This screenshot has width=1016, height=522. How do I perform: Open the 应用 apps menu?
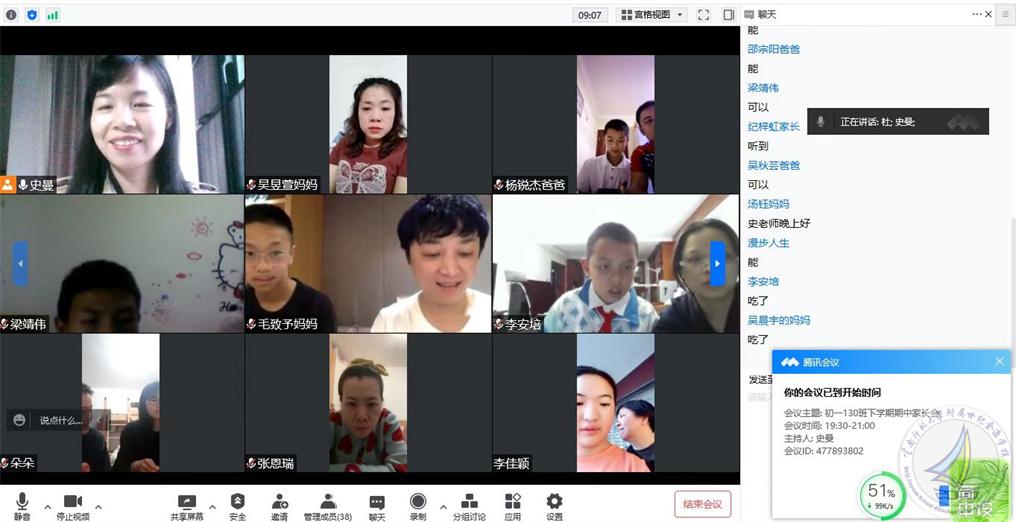513,506
